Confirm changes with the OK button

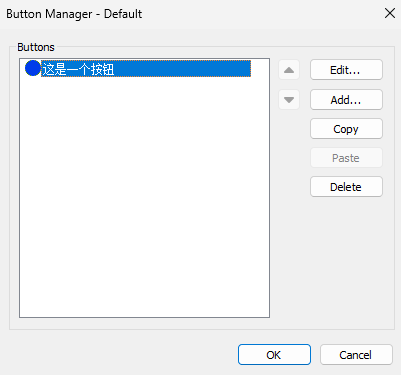tap(274, 355)
